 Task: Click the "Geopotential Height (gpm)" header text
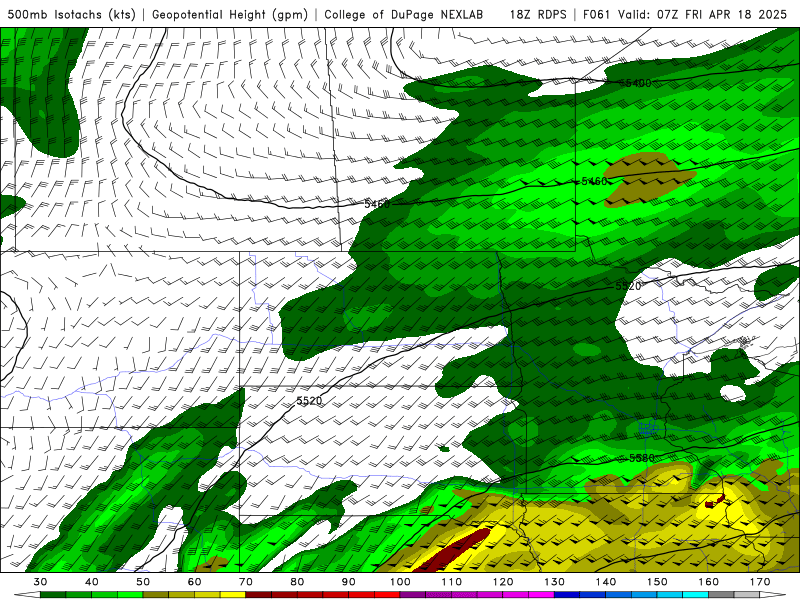[230, 15]
